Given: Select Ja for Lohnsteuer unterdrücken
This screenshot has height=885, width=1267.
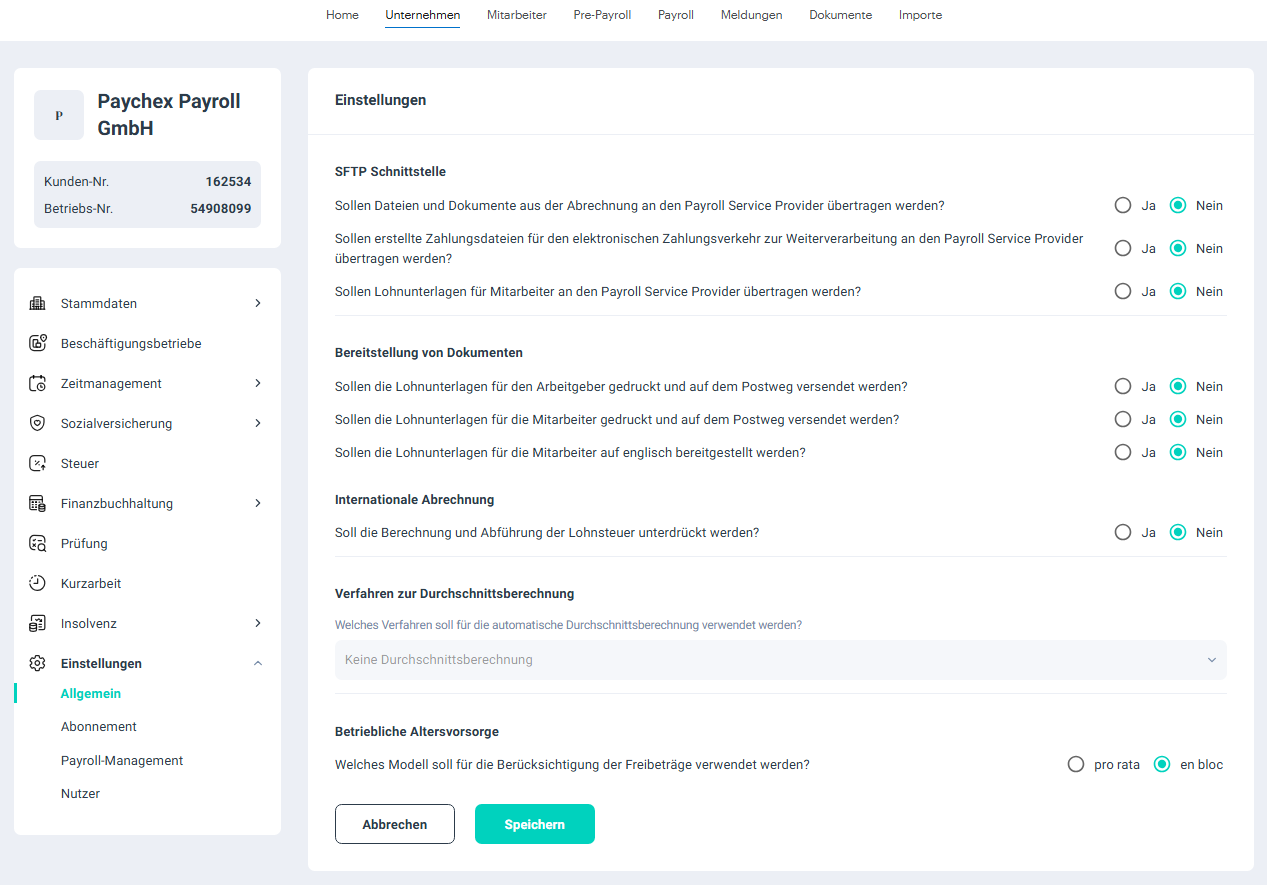Looking at the screenshot, I should 1123,532.
